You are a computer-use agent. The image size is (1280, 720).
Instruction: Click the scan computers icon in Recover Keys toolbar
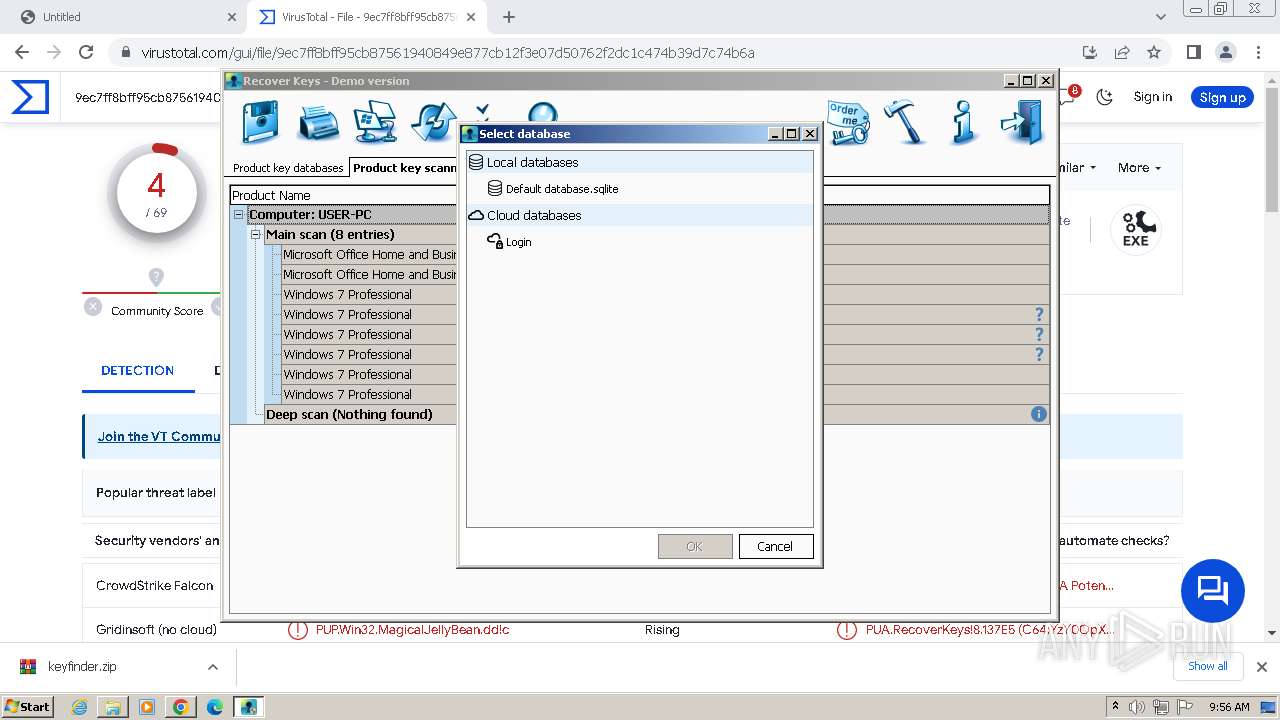(x=376, y=123)
